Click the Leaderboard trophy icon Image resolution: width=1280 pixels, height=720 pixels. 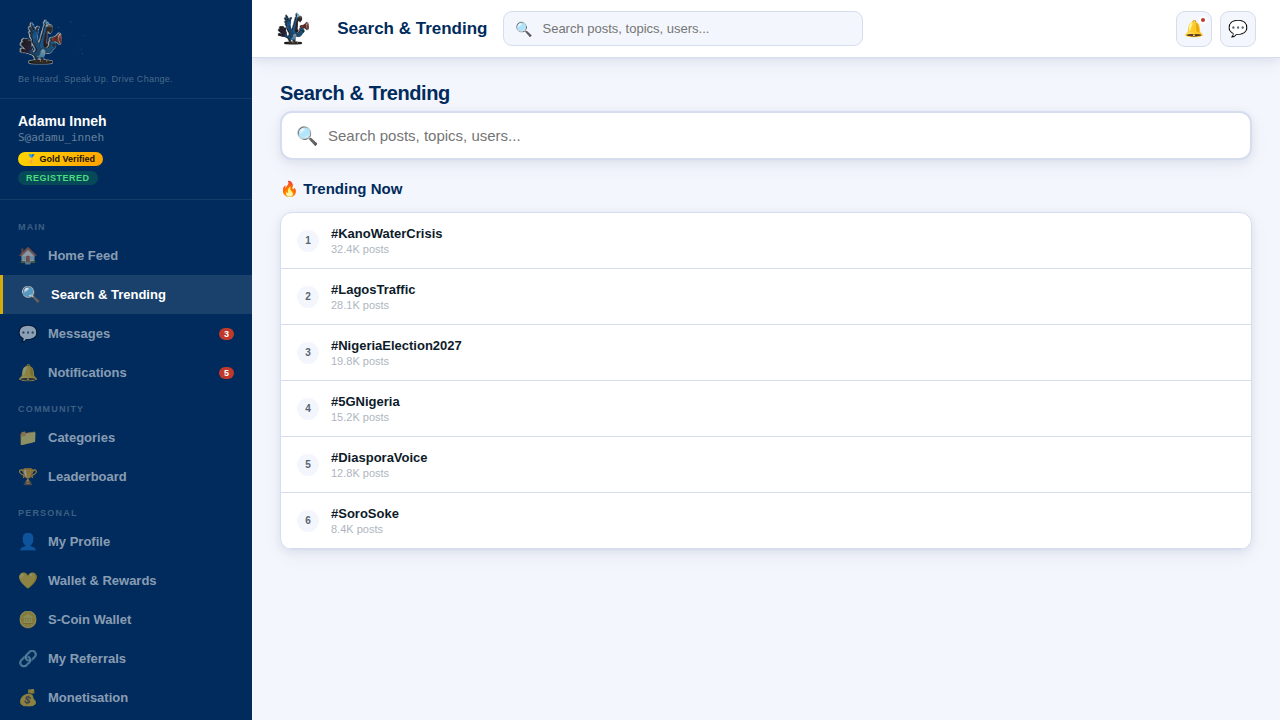tap(28, 477)
